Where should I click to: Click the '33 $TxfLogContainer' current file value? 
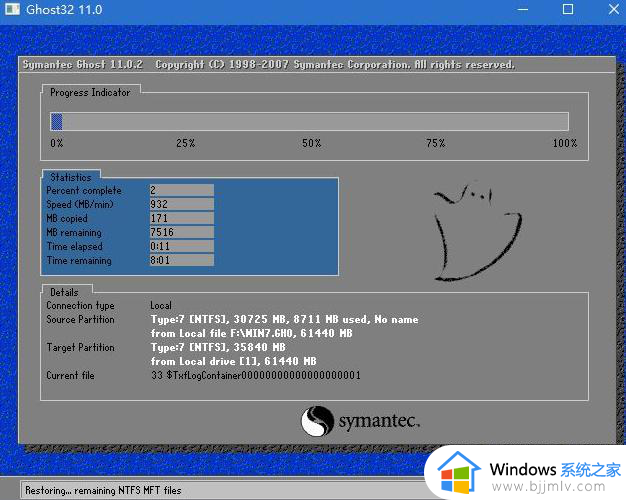click(256, 375)
